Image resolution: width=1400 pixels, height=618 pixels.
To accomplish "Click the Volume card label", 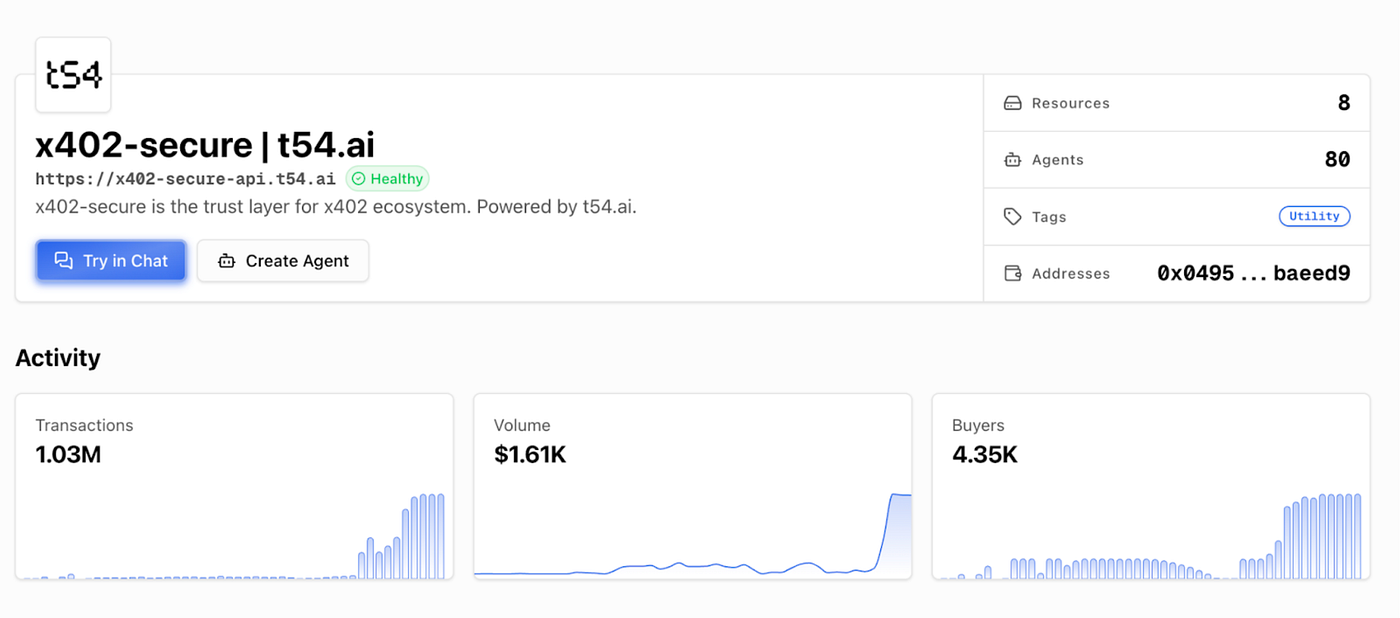I will click(522, 425).
